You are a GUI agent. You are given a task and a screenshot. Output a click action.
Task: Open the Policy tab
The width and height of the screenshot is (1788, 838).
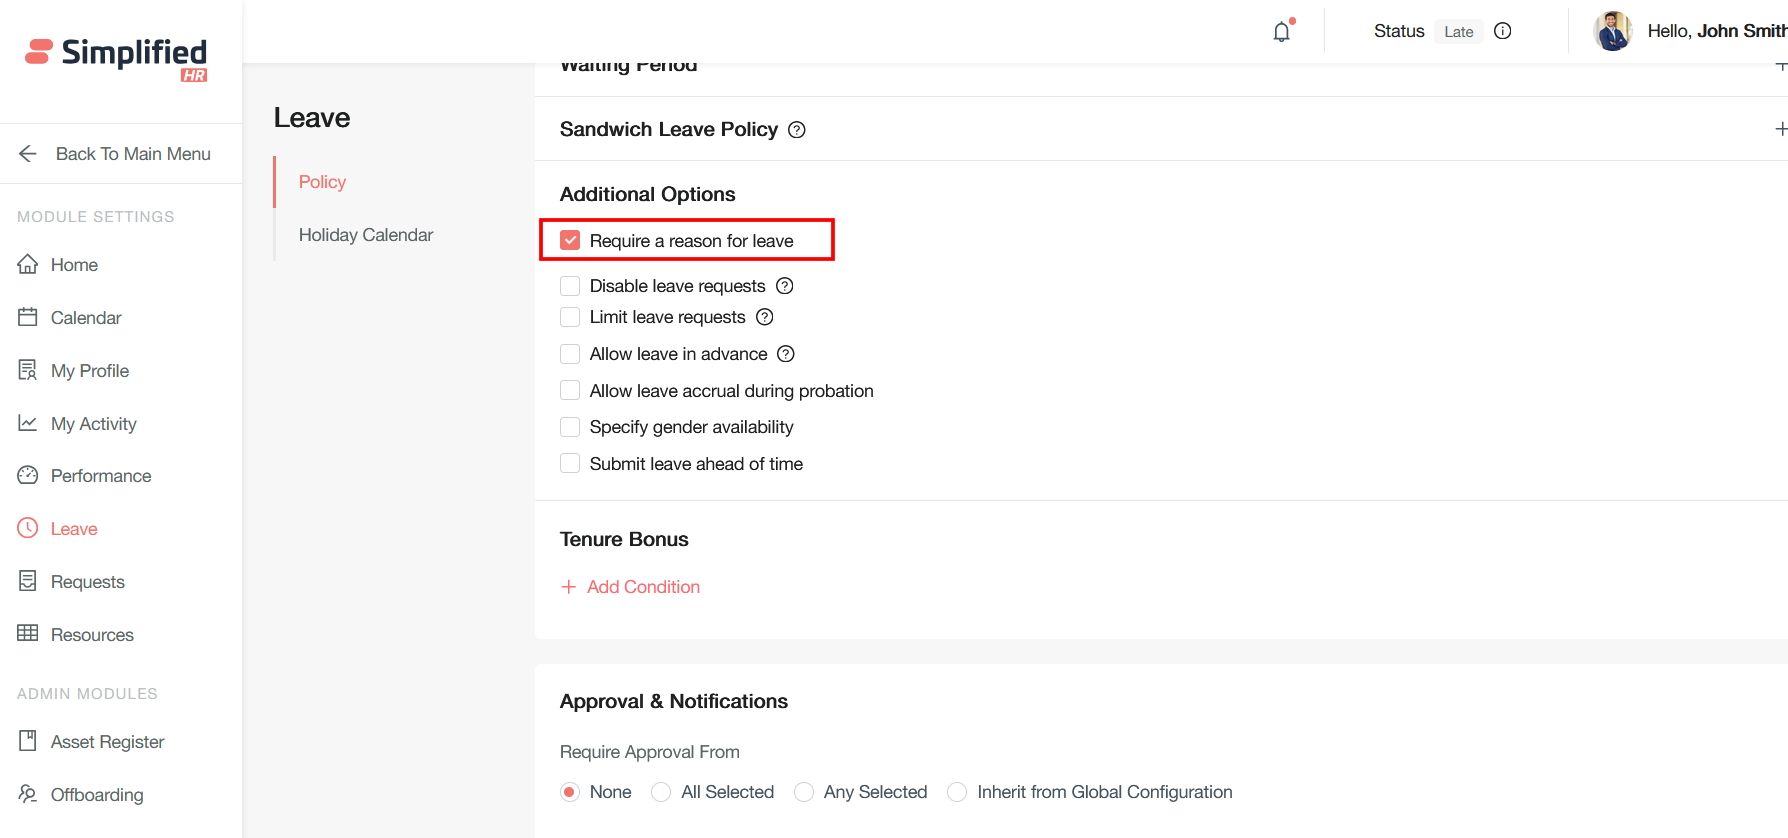[322, 182]
